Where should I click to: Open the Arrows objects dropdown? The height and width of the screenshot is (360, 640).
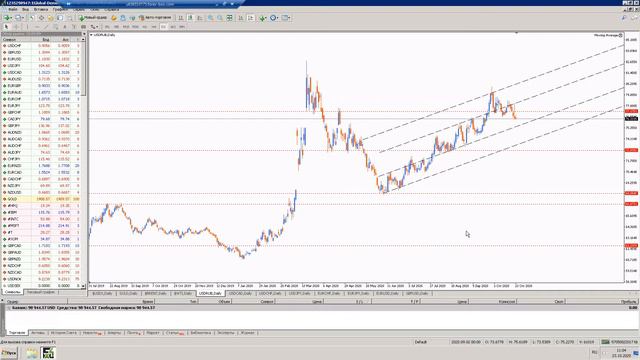pos(94,27)
